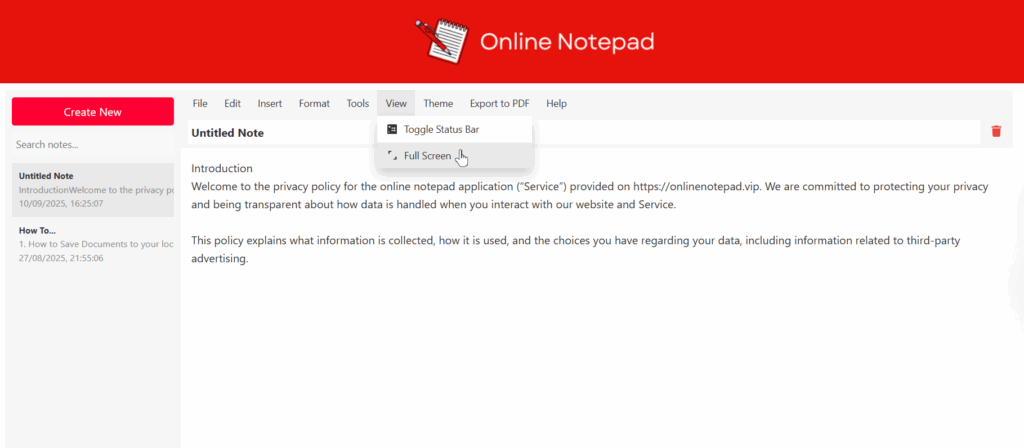The image size is (1024, 448).
Task: Choose Full Screen from the View menu
Action: point(427,156)
